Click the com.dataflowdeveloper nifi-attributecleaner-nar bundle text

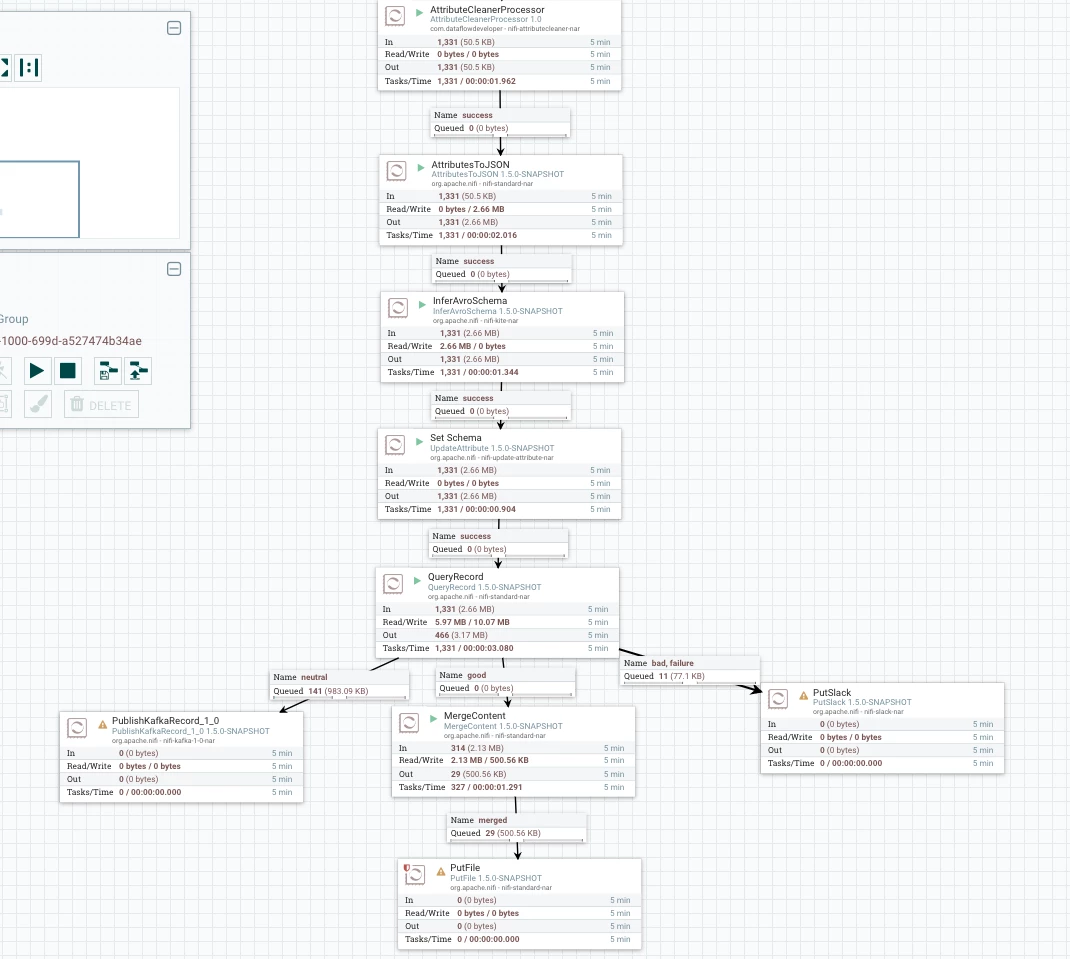504,29
